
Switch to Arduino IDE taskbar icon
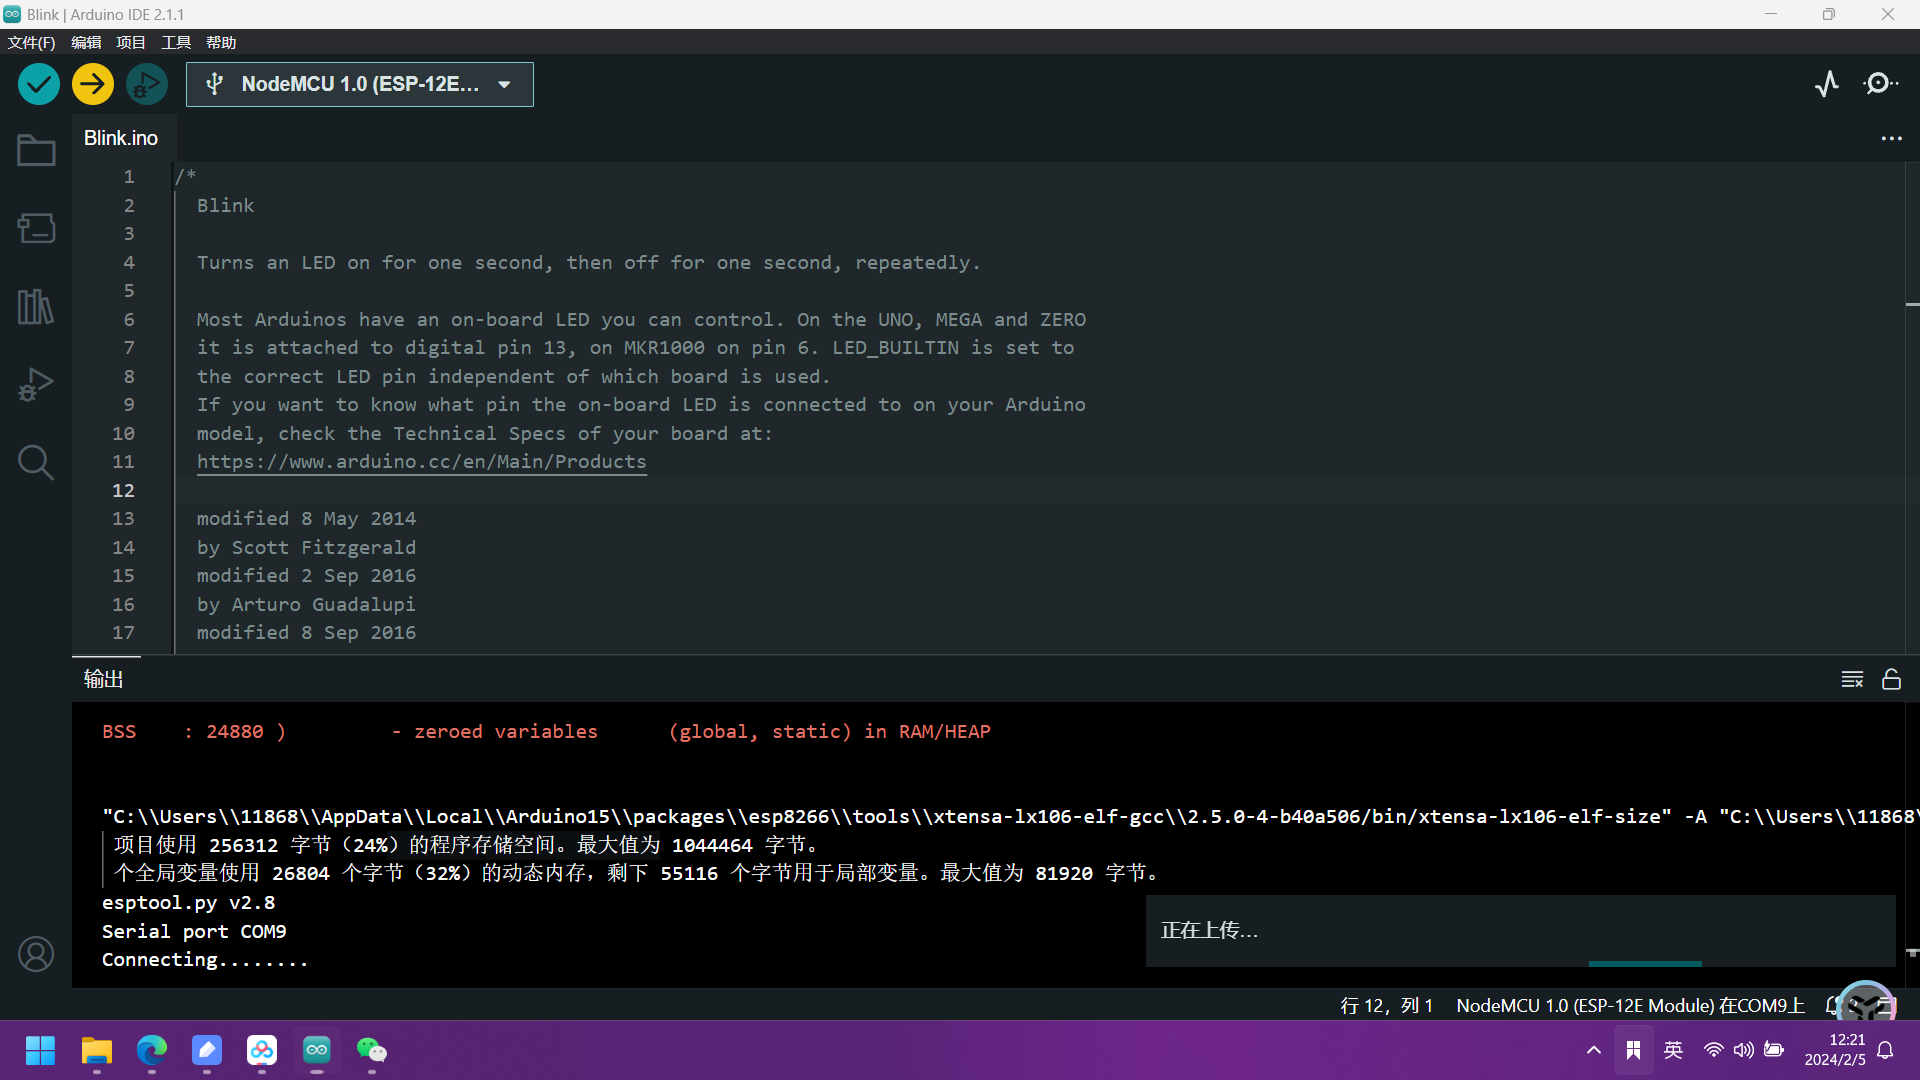[317, 1050]
